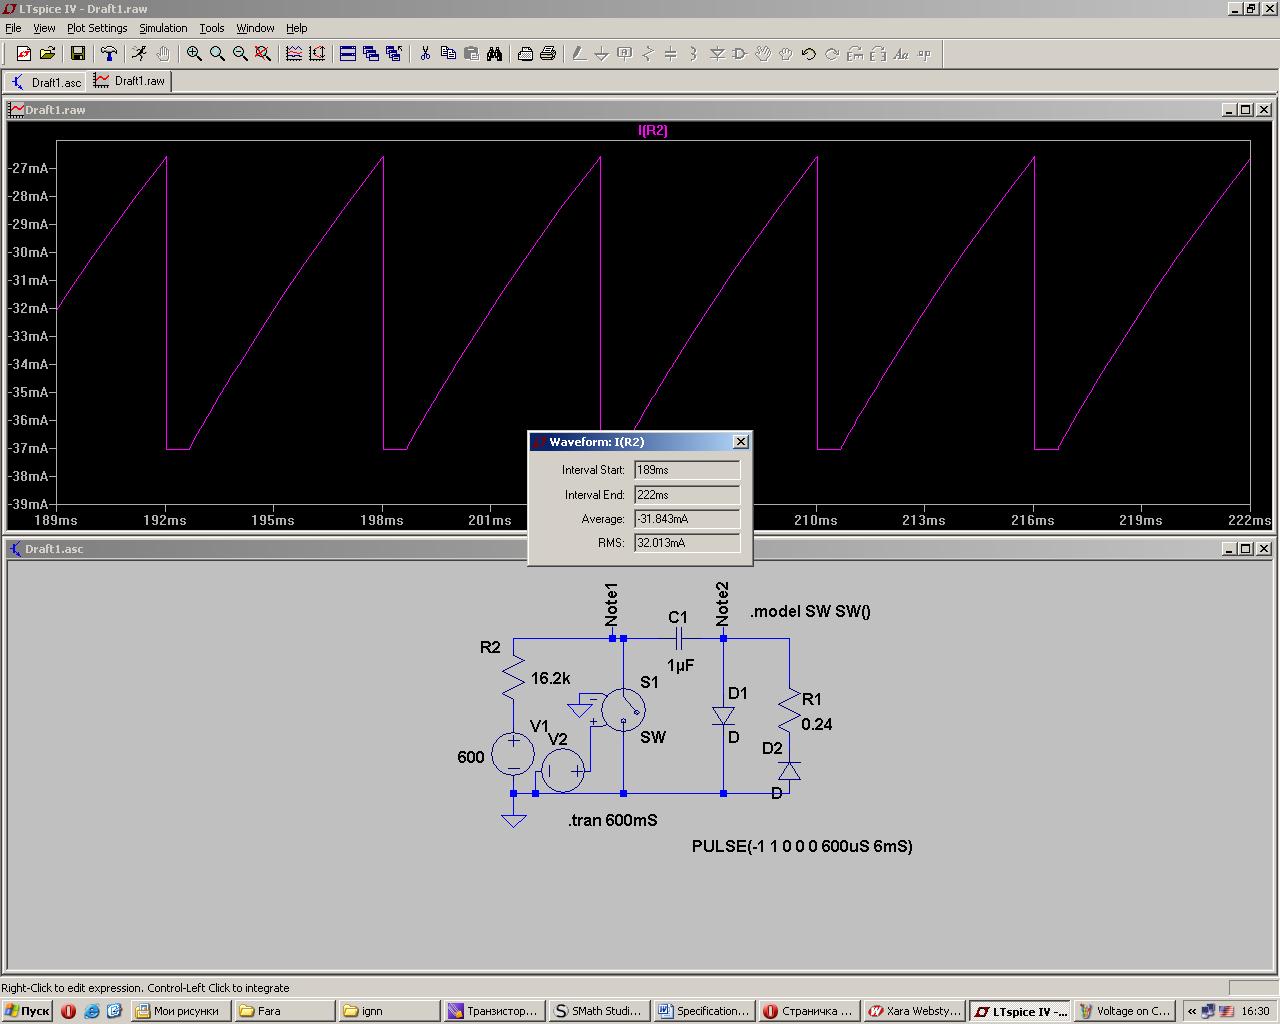Viewport: 1280px width, 1024px height.
Task: Click the Open file folder icon
Action: tap(47, 54)
